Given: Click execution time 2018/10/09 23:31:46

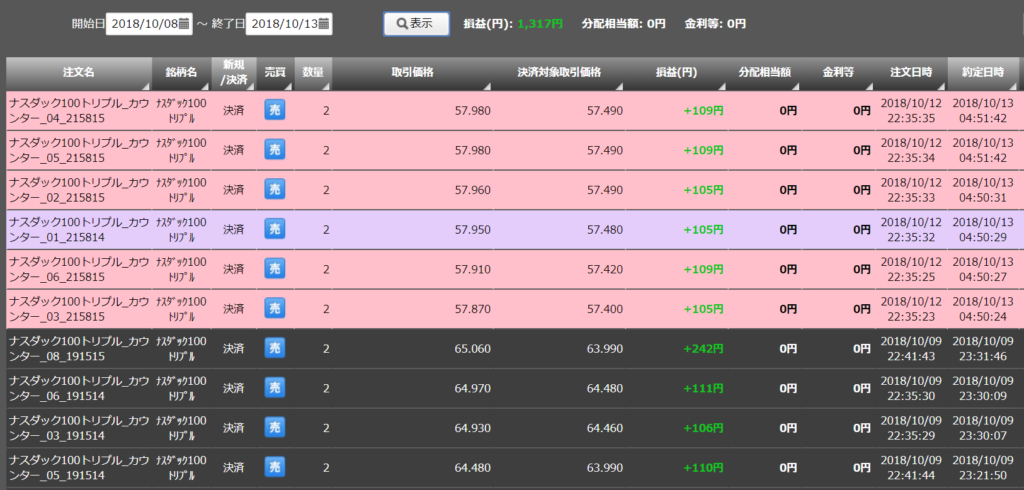Looking at the screenshot, I should [983, 348].
